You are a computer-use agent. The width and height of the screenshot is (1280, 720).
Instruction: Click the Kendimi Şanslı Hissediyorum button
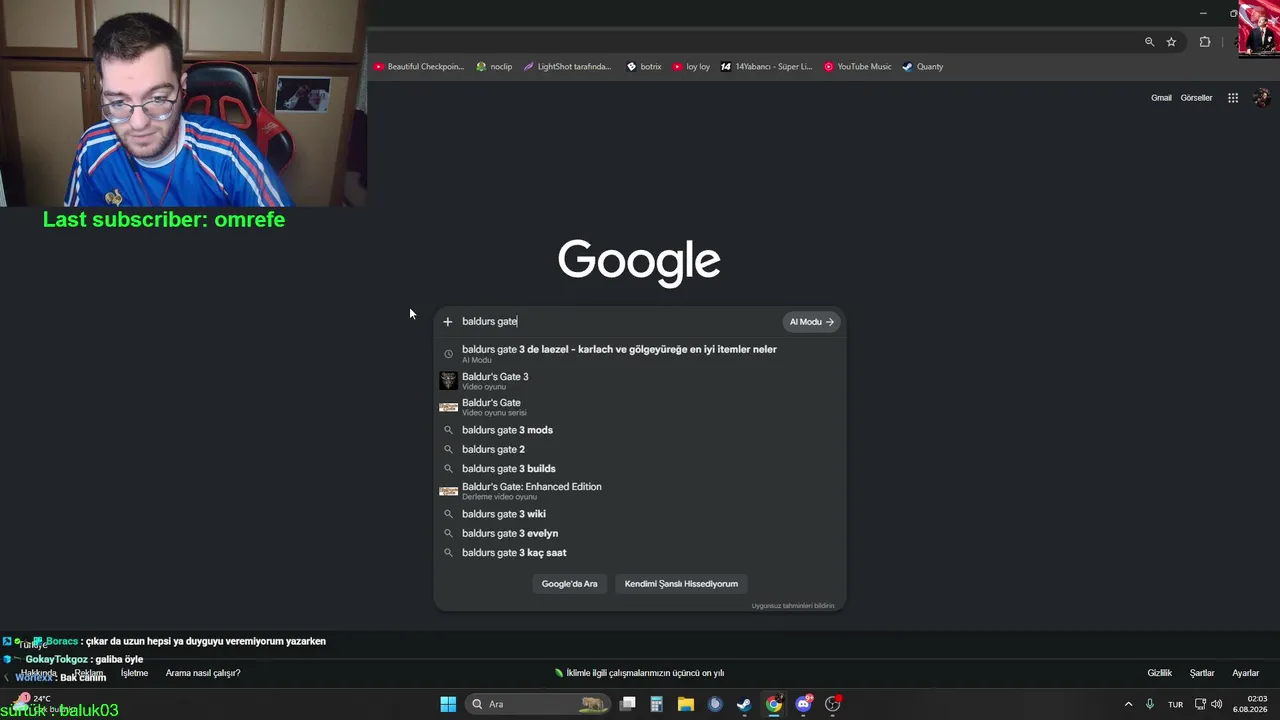pos(681,584)
